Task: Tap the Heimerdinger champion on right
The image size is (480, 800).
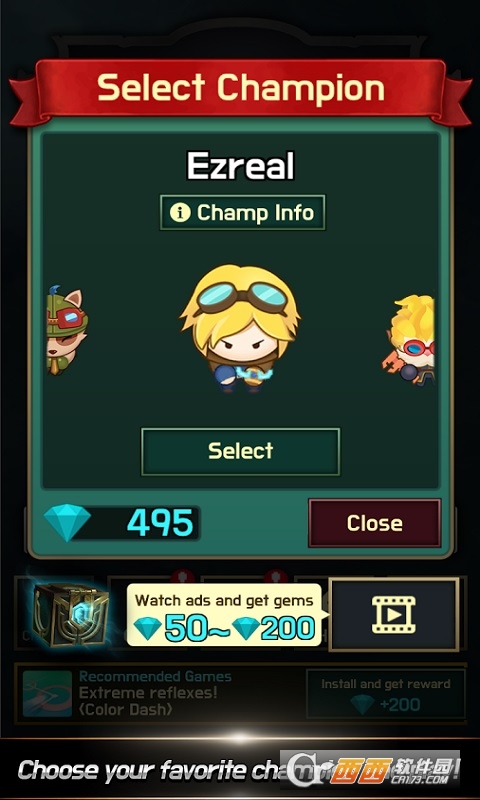Action: coord(409,340)
